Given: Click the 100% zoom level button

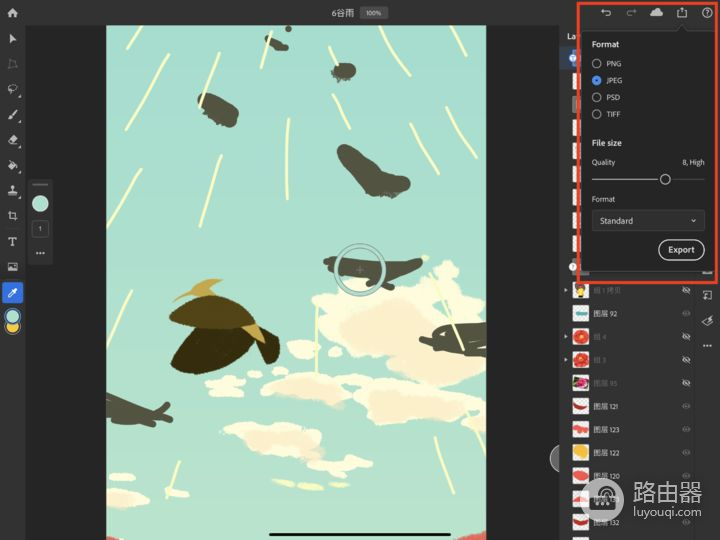Looking at the screenshot, I should tap(373, 13).
